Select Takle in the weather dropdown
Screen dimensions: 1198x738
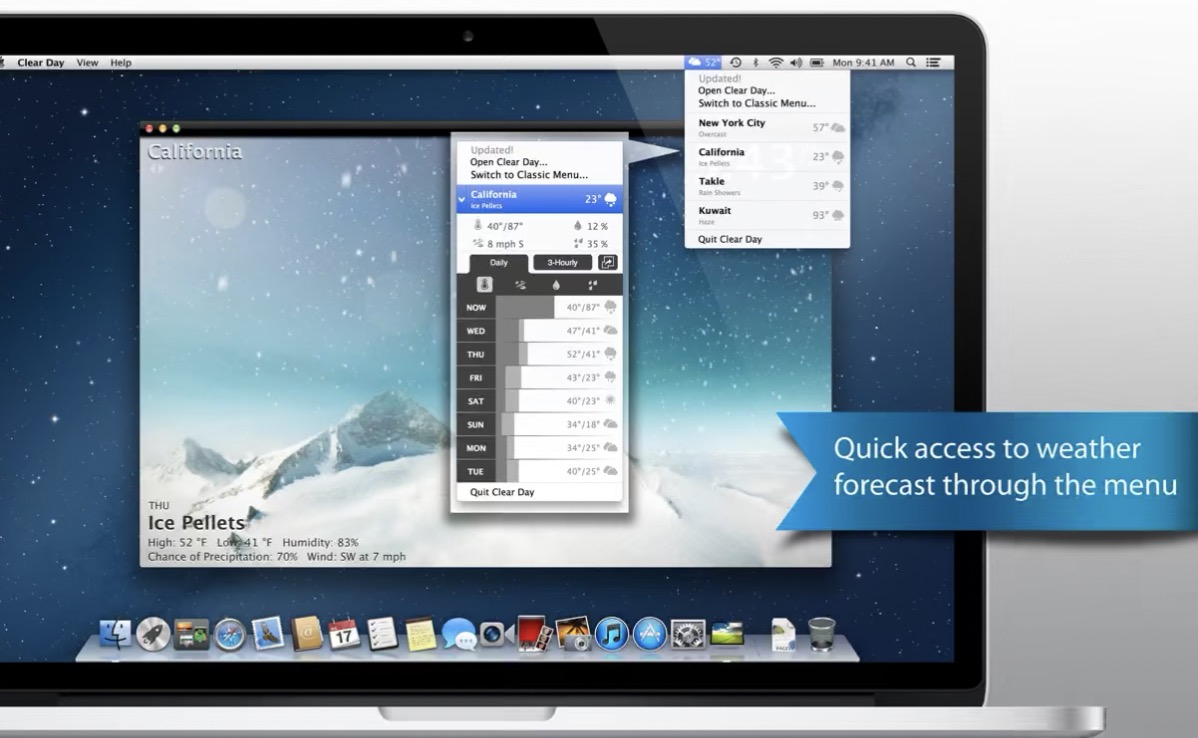point(767,186)
